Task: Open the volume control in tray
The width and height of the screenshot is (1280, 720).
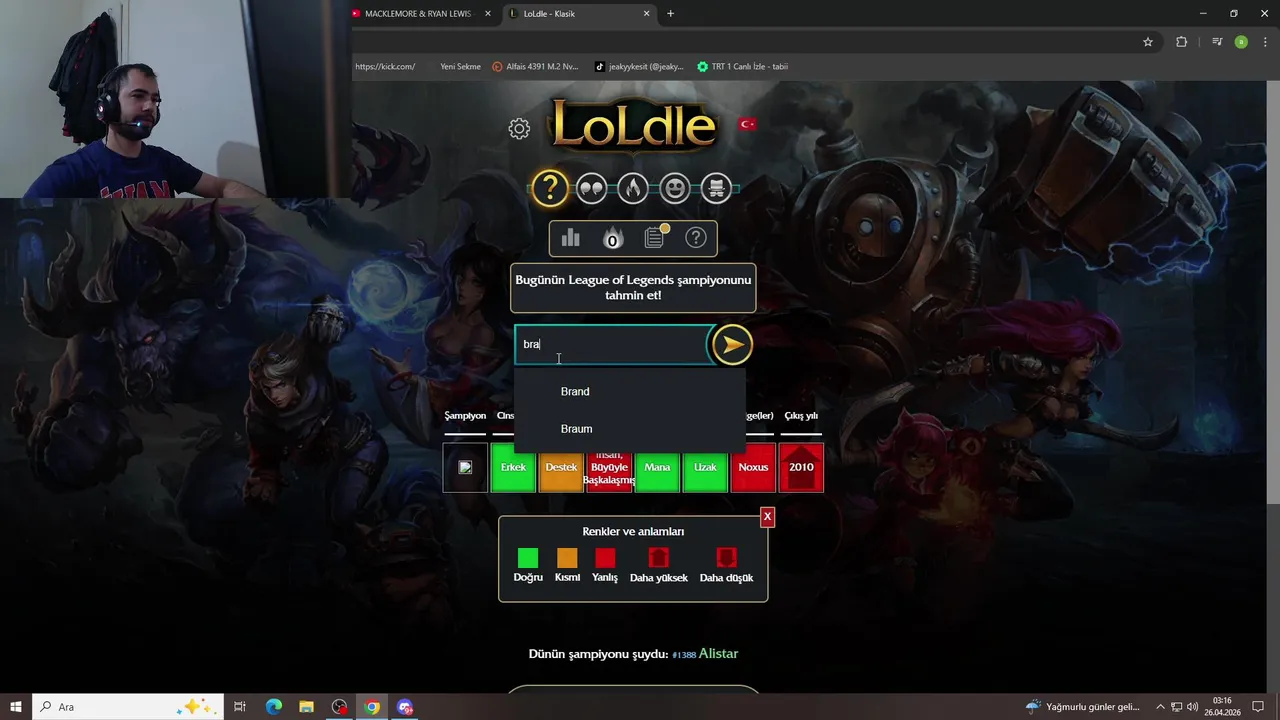Action: [x=1192, y=707]
